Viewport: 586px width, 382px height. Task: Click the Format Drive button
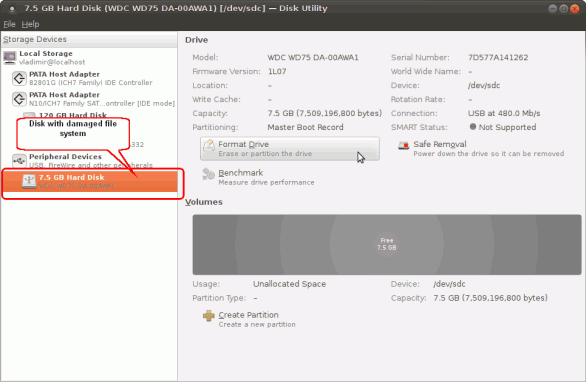coord(290,149)
